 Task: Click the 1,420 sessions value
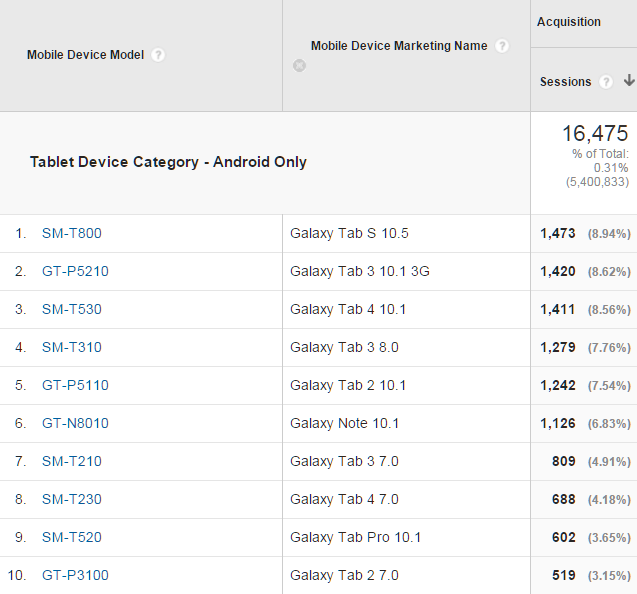(x=557, y=271)
